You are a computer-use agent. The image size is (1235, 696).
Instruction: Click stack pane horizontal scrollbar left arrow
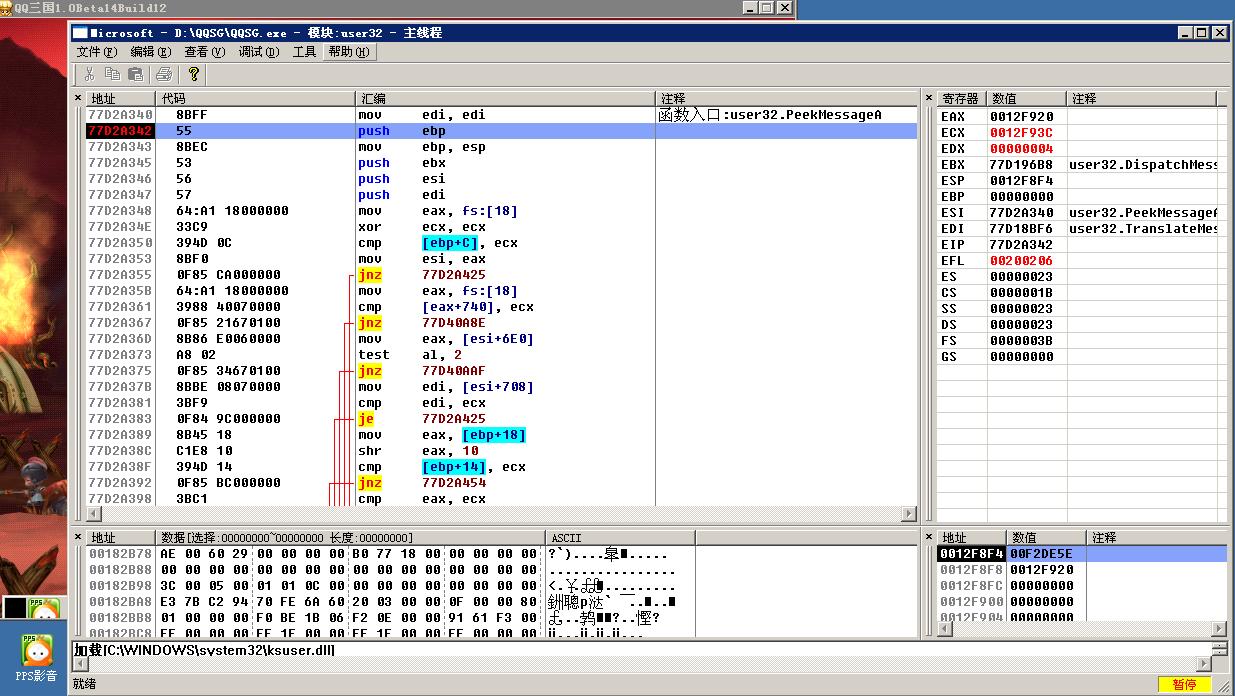tap(944, 629)
